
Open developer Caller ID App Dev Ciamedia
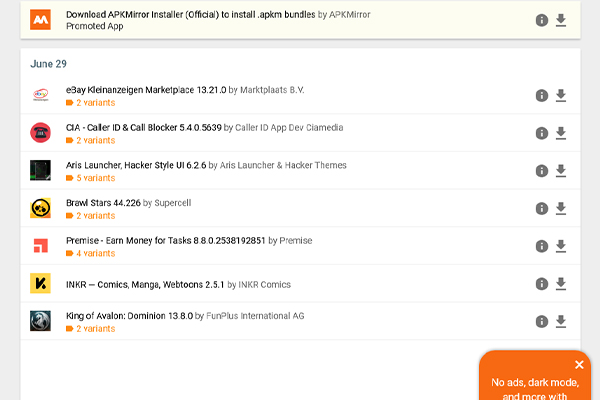(x=289, y=127)
